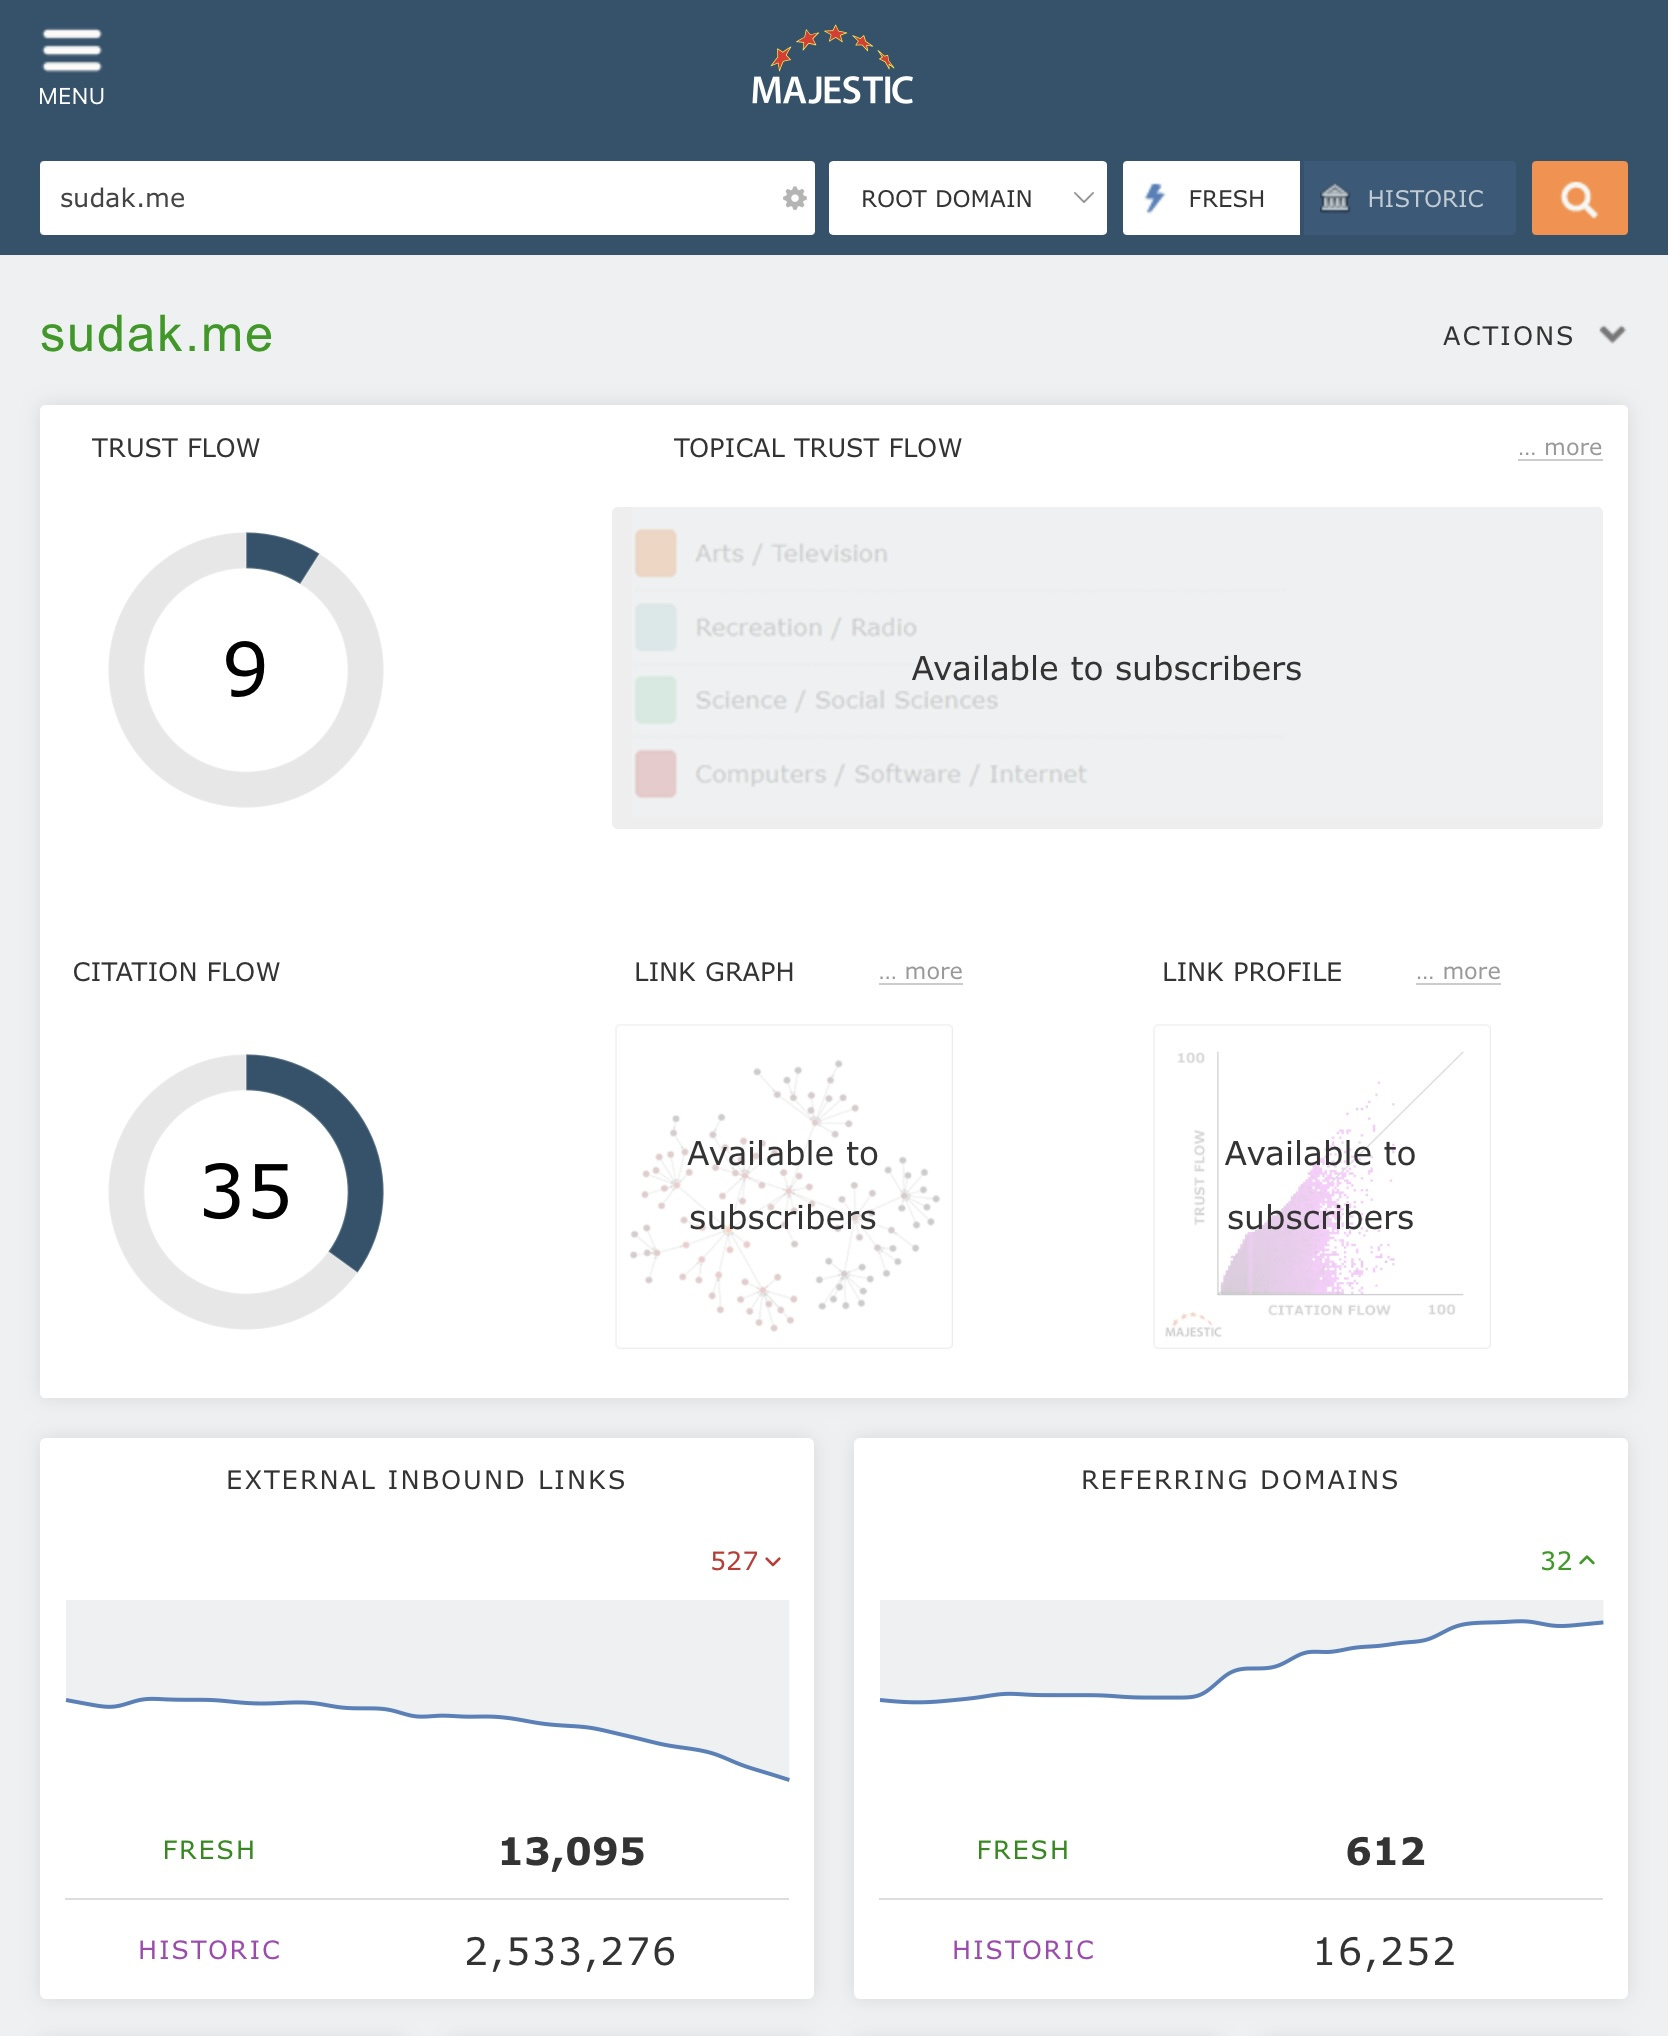Click FRESH label under External Inbound Links
This screenshot has height=2036, width=1668.
tap(209, 1850)
